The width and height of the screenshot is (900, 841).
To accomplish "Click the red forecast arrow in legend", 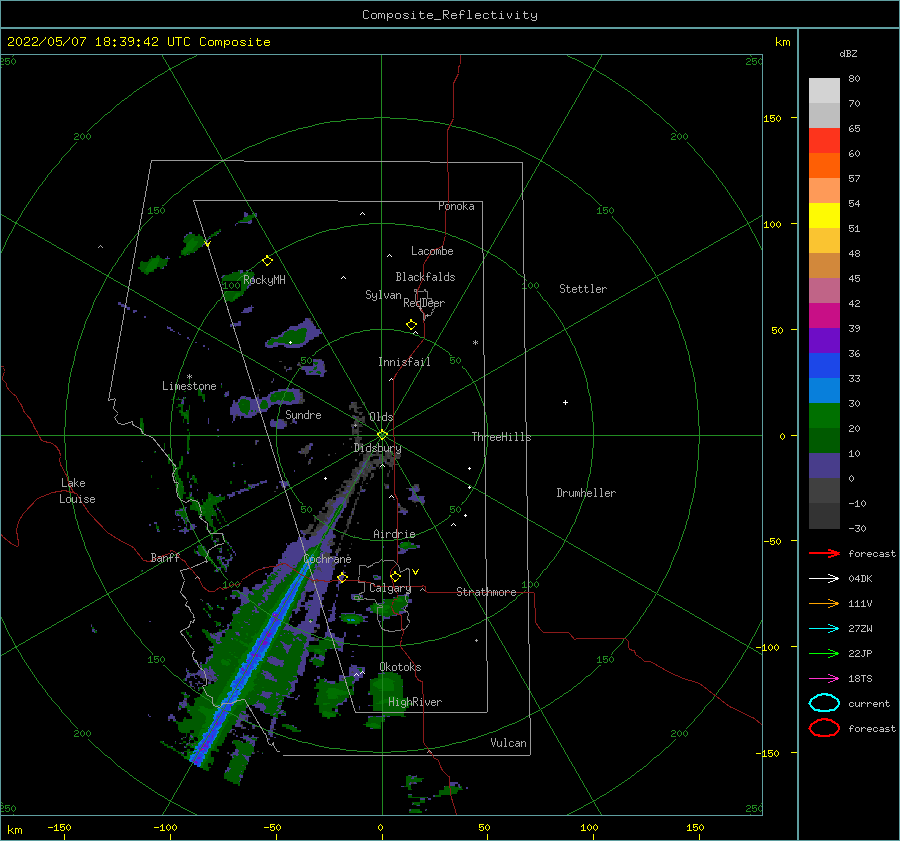I will click(824, 553).
